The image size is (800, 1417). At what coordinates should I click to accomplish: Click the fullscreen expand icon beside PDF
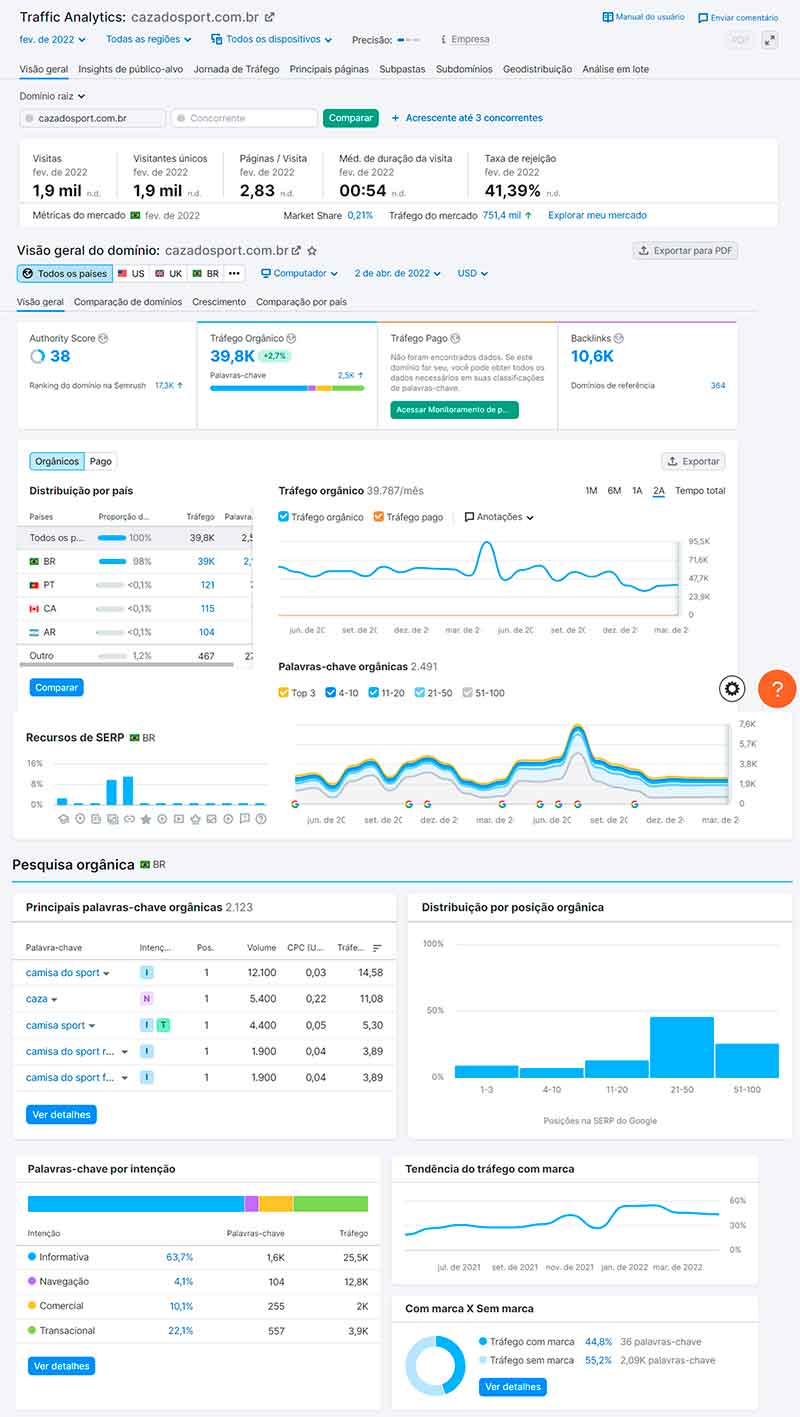click(x=769, y=40)
